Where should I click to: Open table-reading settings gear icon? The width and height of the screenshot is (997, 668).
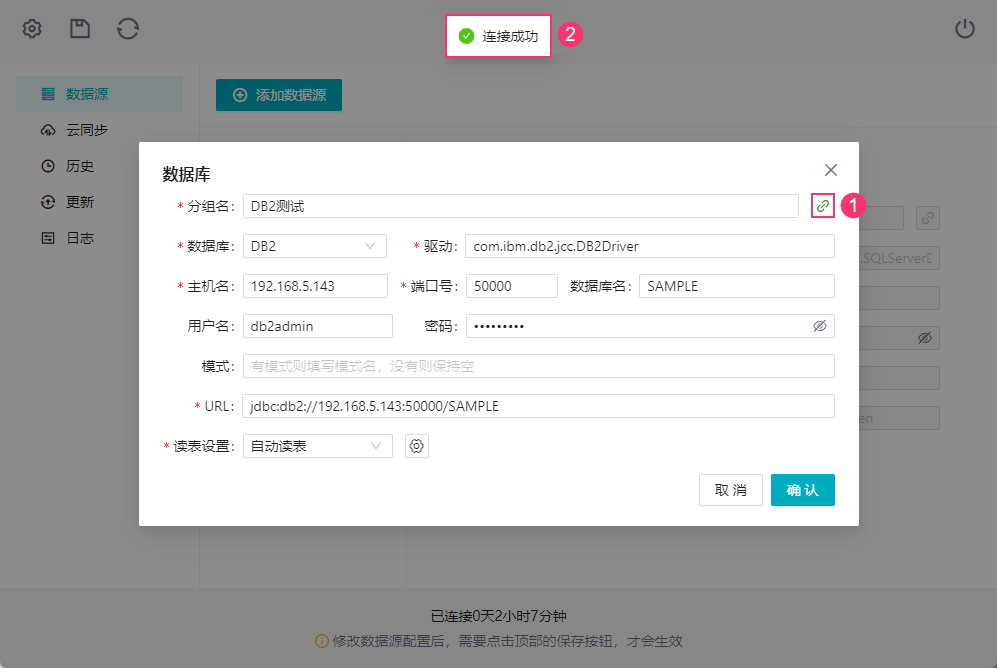click(x=416, y=446)
